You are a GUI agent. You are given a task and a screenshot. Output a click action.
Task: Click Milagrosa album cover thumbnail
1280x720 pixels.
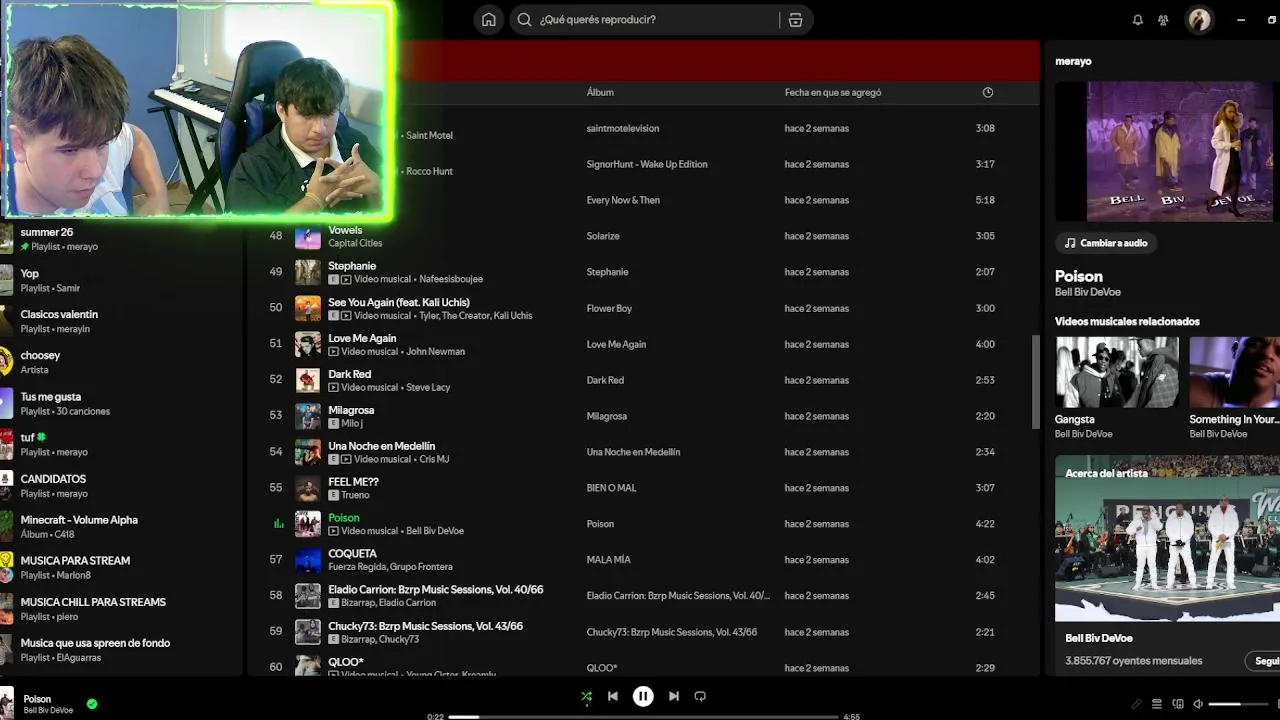(308, 416)
